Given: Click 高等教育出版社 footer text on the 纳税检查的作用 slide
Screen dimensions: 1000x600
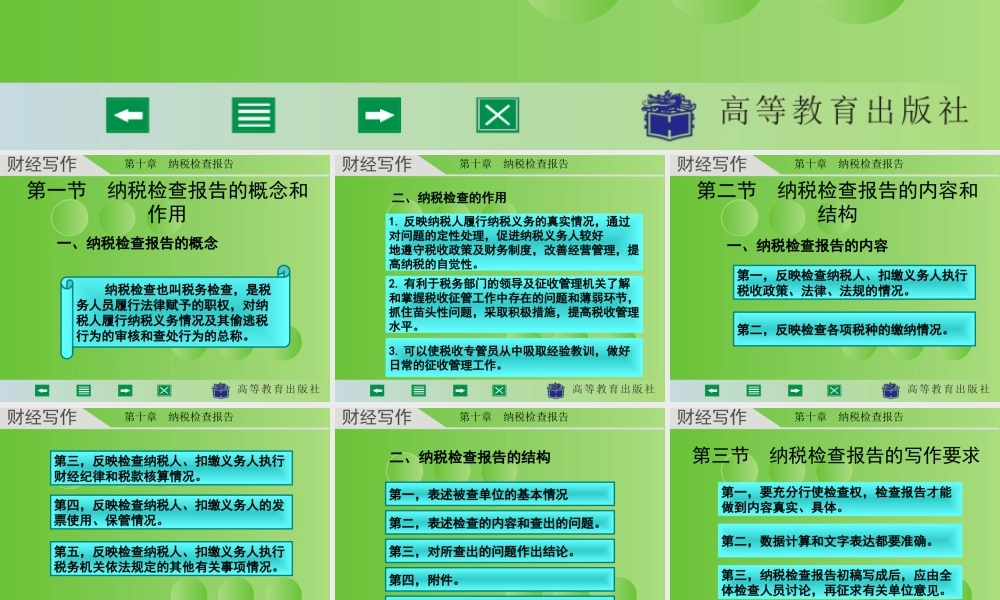Looking at the screenshot, I should (613, 389).
